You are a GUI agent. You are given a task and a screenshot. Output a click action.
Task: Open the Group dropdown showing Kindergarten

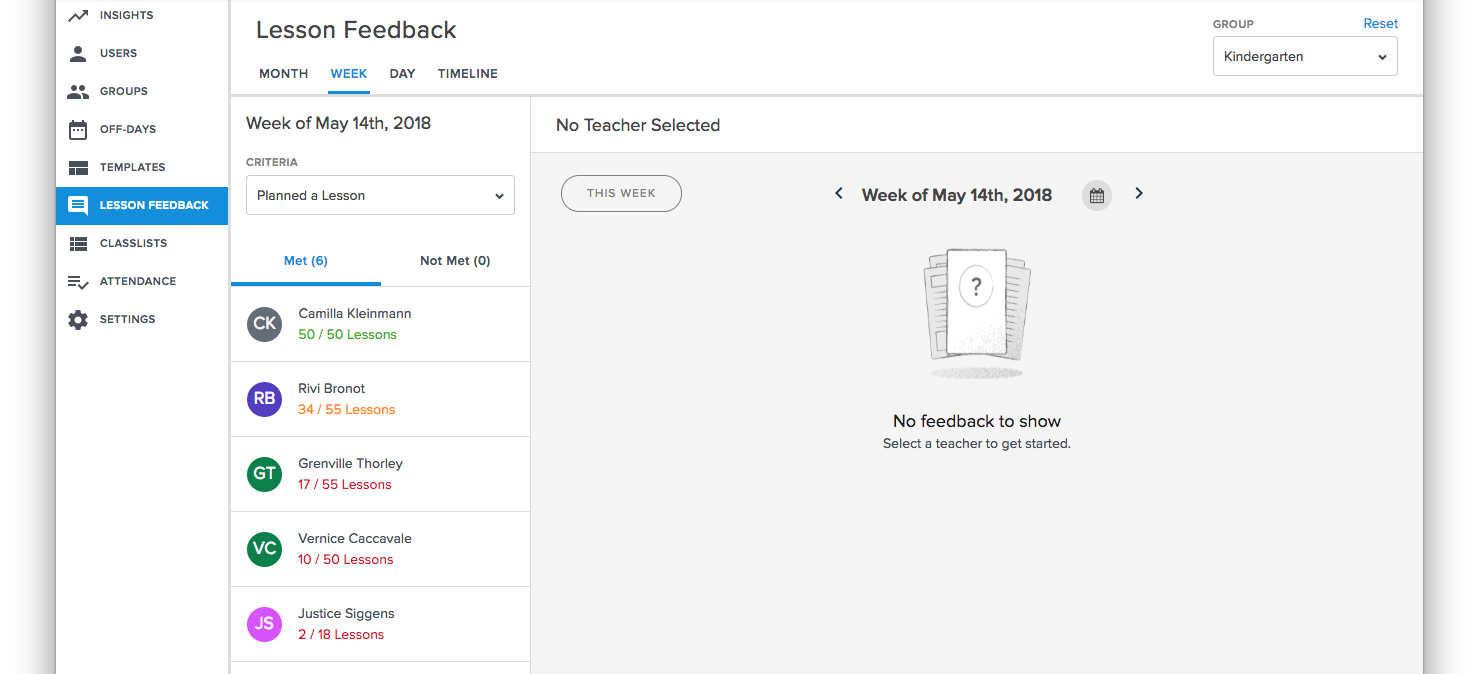[1305, 57]
